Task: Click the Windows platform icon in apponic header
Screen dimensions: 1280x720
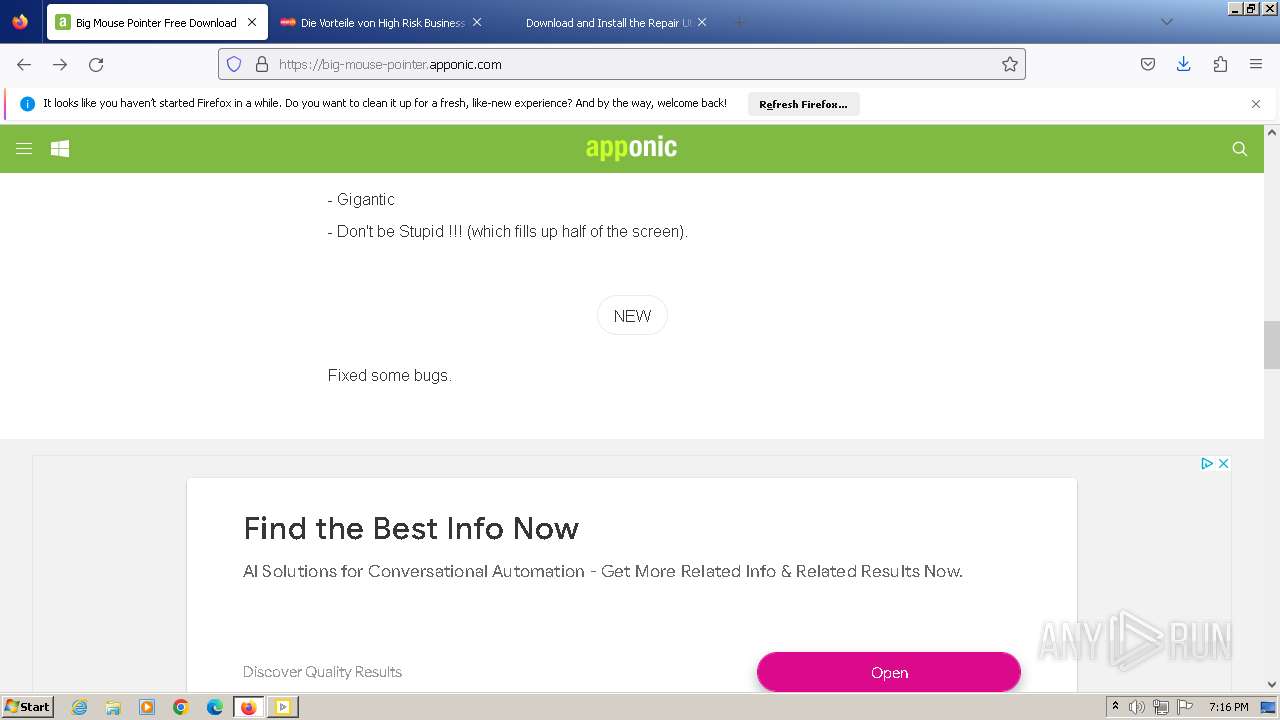Action: 60,148
